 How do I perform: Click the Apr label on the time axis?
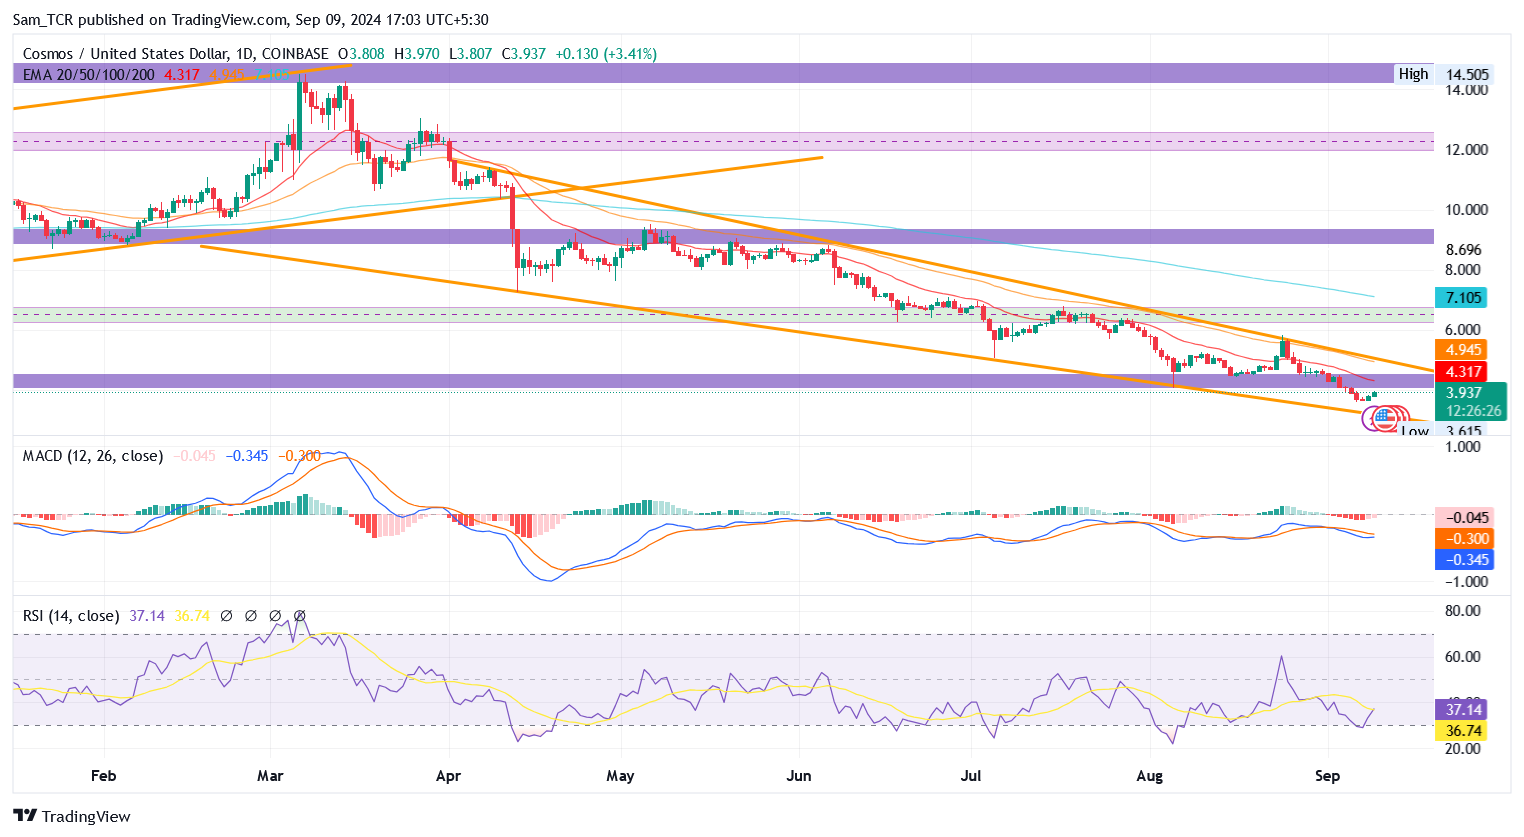pos(448,776)
